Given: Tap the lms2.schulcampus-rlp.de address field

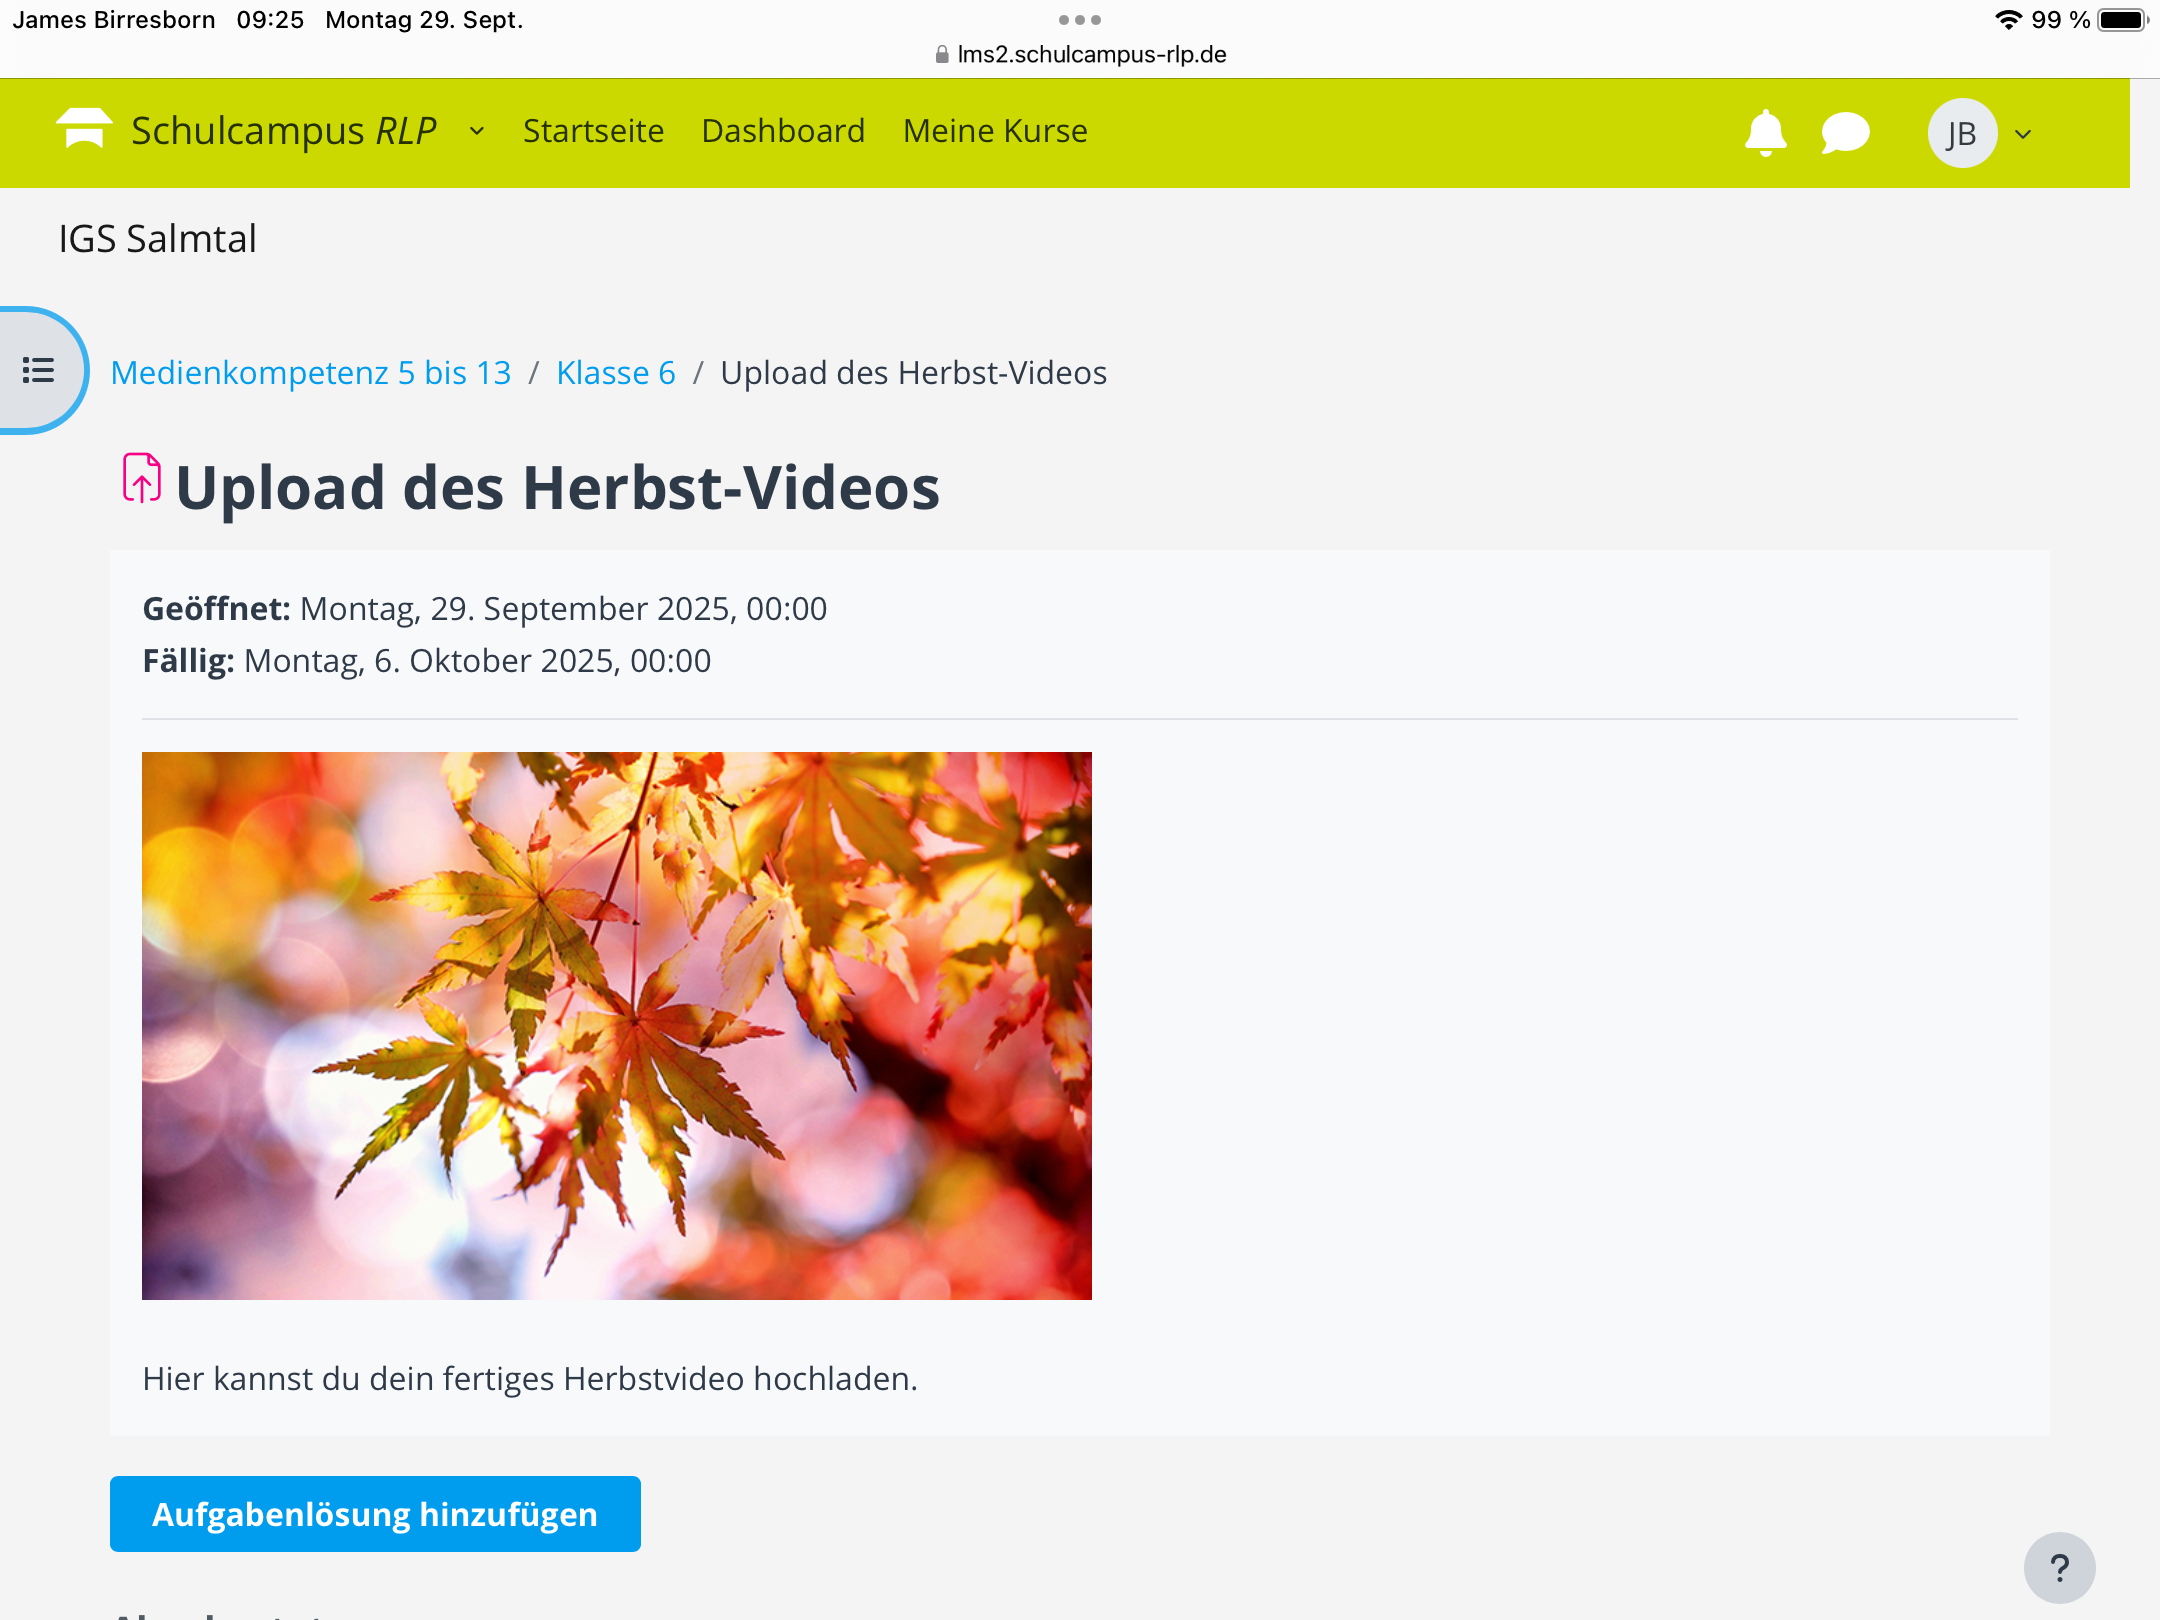Looking at the screenshot, I should pyautogui.click(x=1091, y=55).
